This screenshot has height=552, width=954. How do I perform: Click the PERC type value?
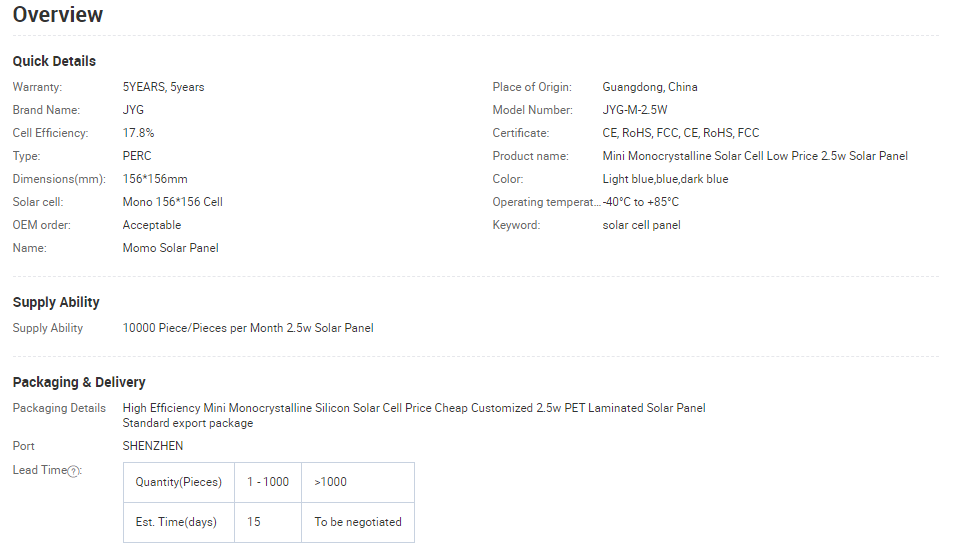pos(137,156)
